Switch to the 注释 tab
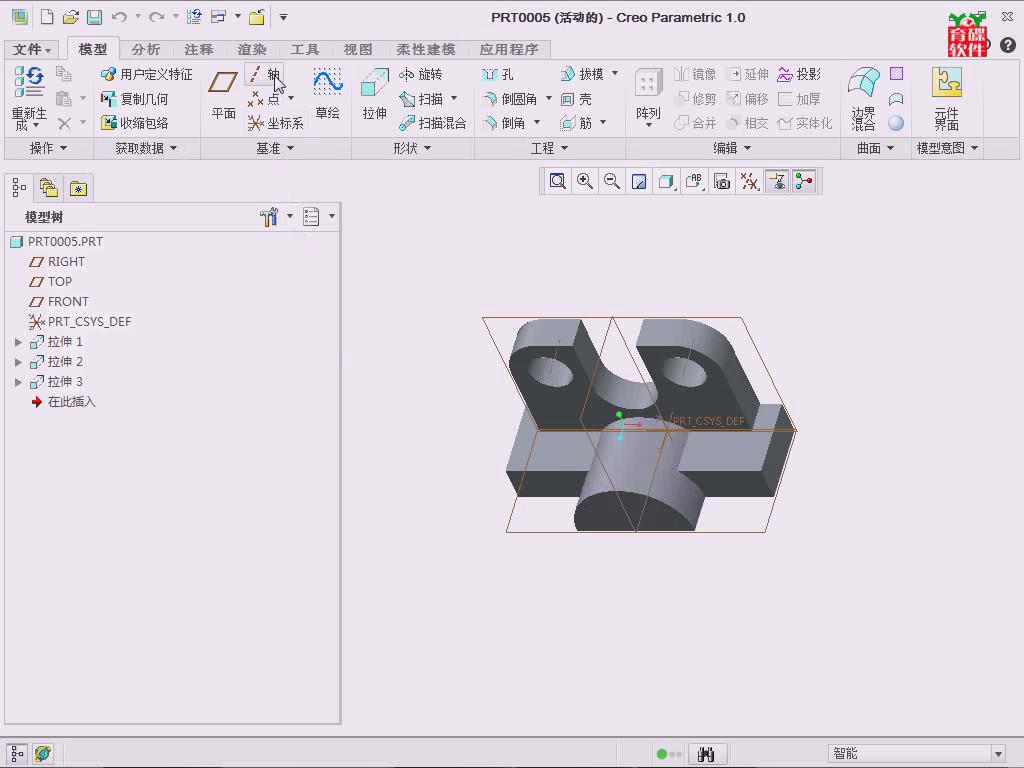Image resolution: width=1024 pixels, height=768 pixels. [199, 49]
